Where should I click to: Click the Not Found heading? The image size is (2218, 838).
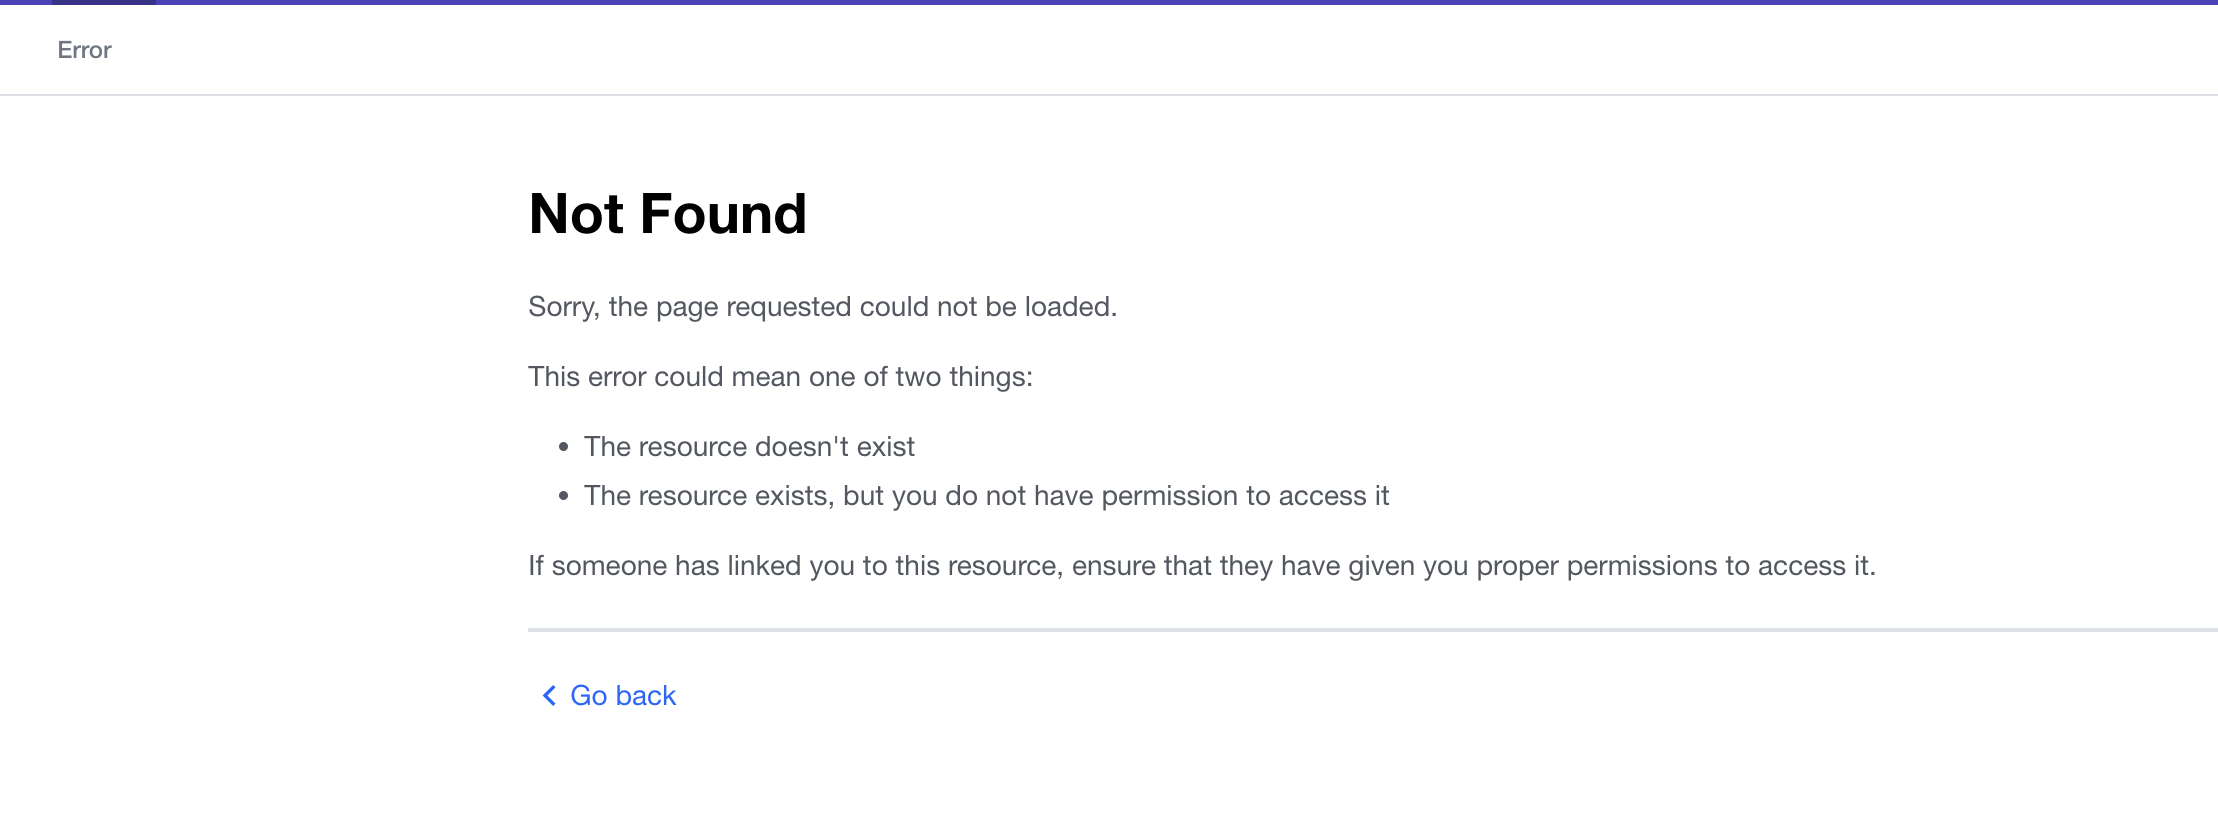click(x=667, y=214)
